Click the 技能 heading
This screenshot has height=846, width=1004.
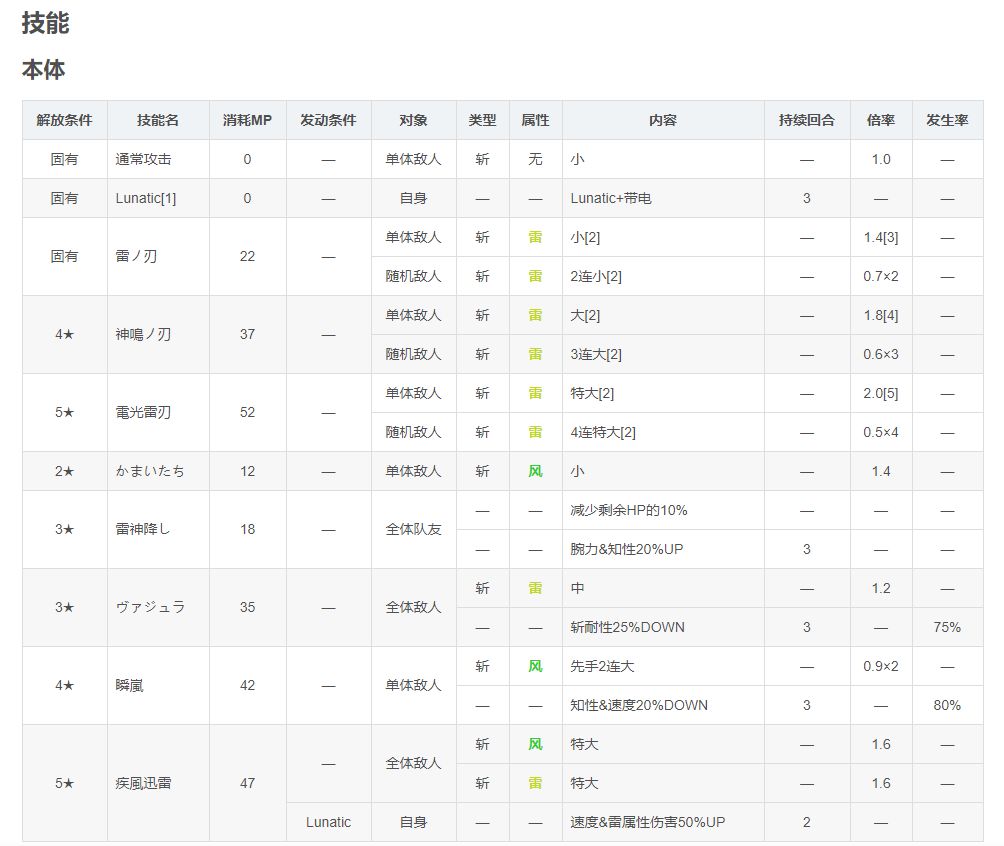click(x=45, y=23)
